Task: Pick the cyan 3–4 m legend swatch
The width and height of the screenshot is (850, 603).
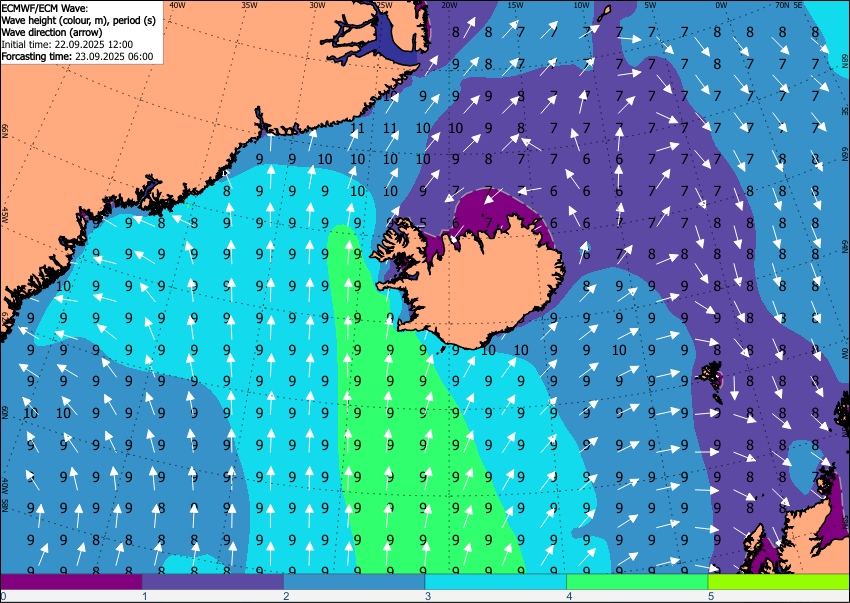Action: pos(495,582)
